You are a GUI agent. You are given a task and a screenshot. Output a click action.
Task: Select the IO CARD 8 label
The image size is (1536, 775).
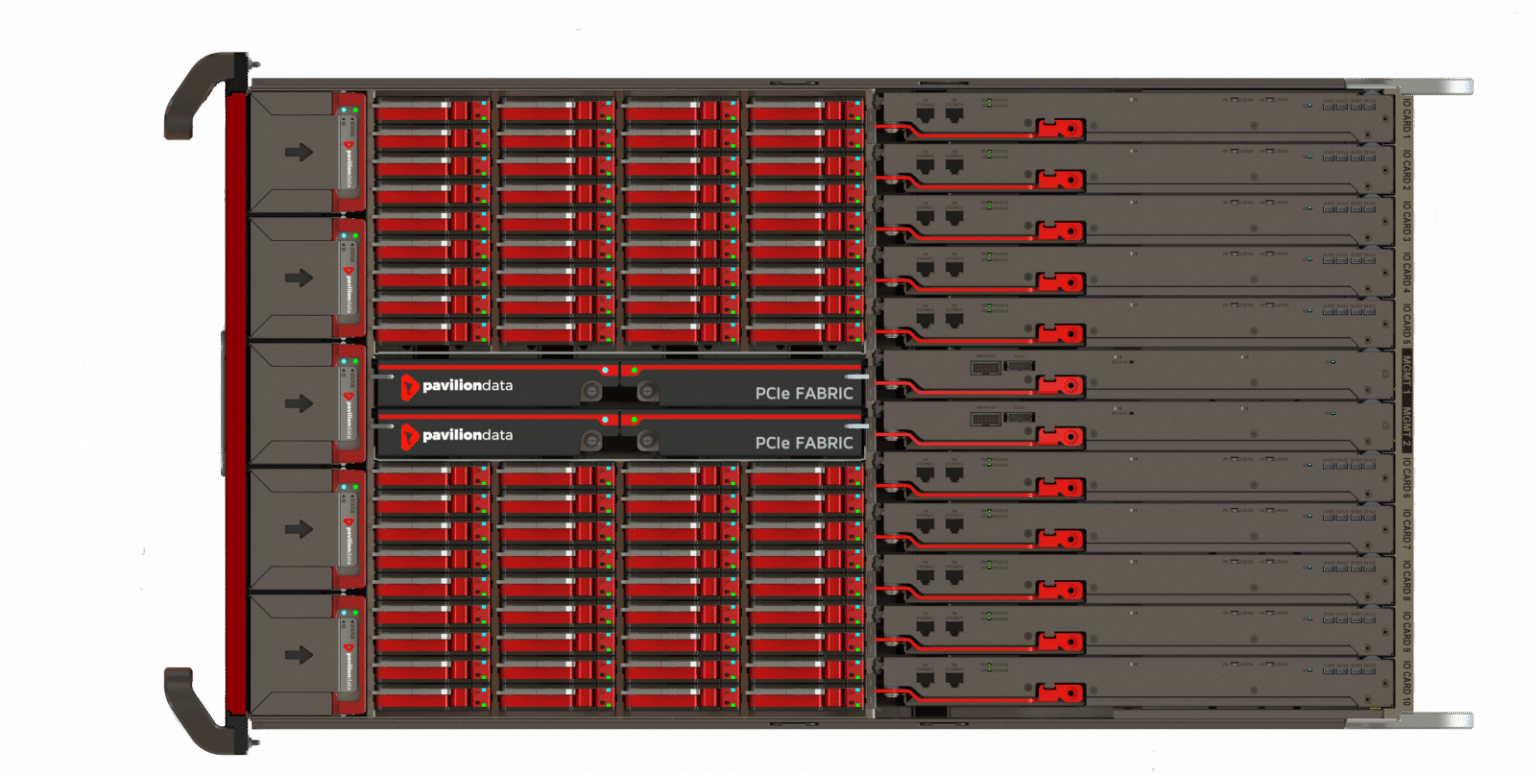pos(1405,581)
